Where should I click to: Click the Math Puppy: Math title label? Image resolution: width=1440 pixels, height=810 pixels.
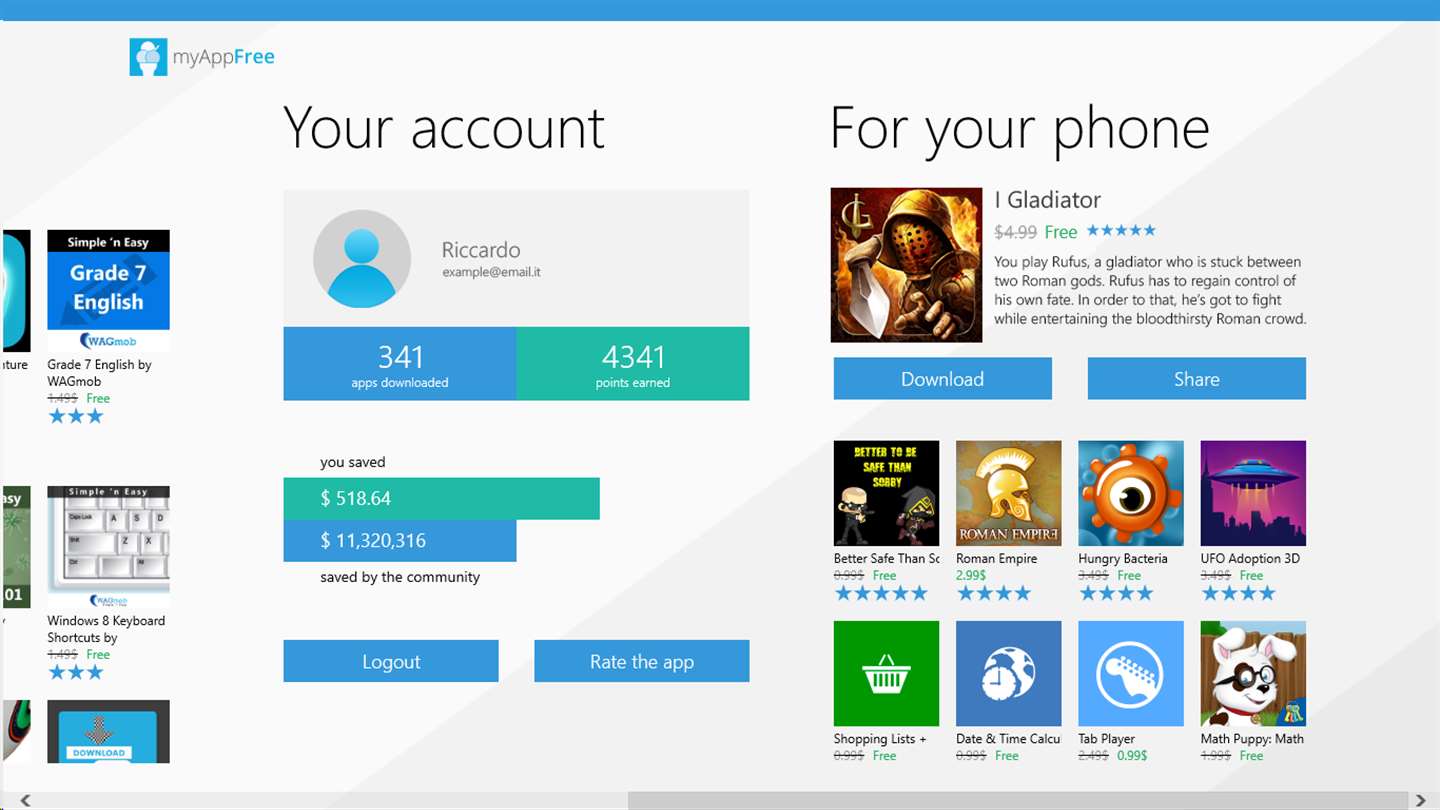pyautogui.click(x=1252, y=738)
